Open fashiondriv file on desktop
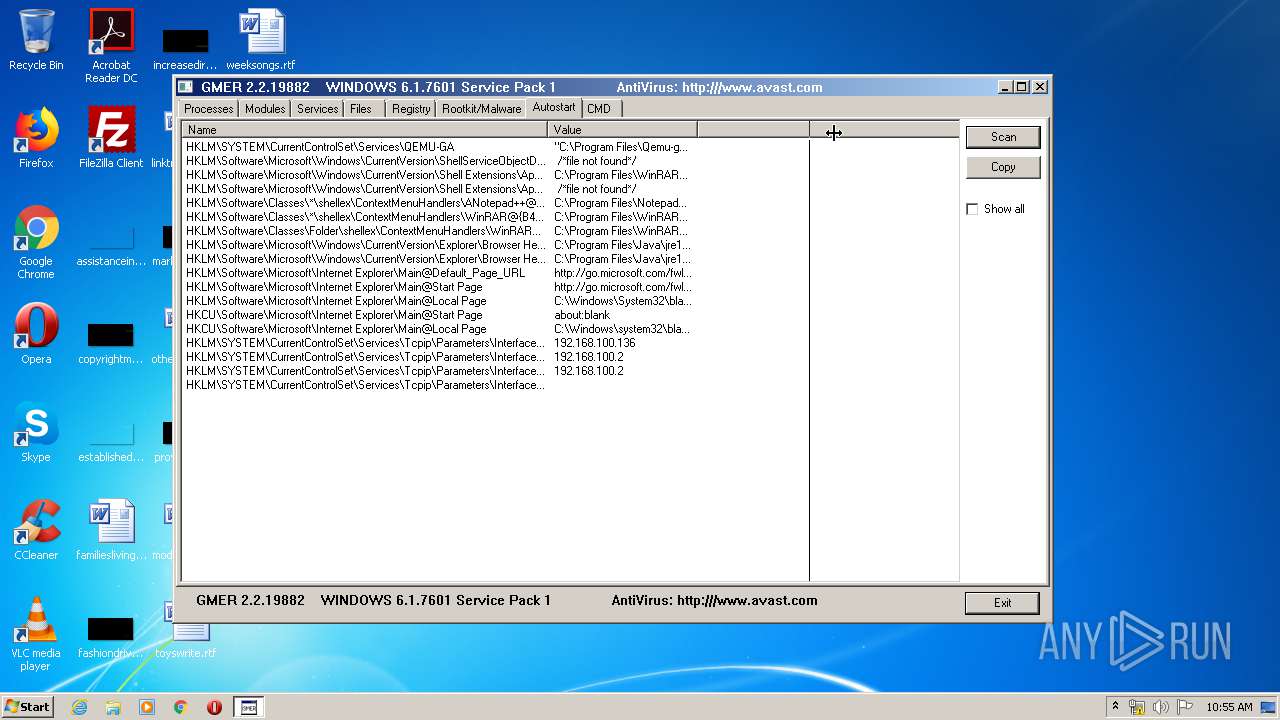 pos(111,636)
